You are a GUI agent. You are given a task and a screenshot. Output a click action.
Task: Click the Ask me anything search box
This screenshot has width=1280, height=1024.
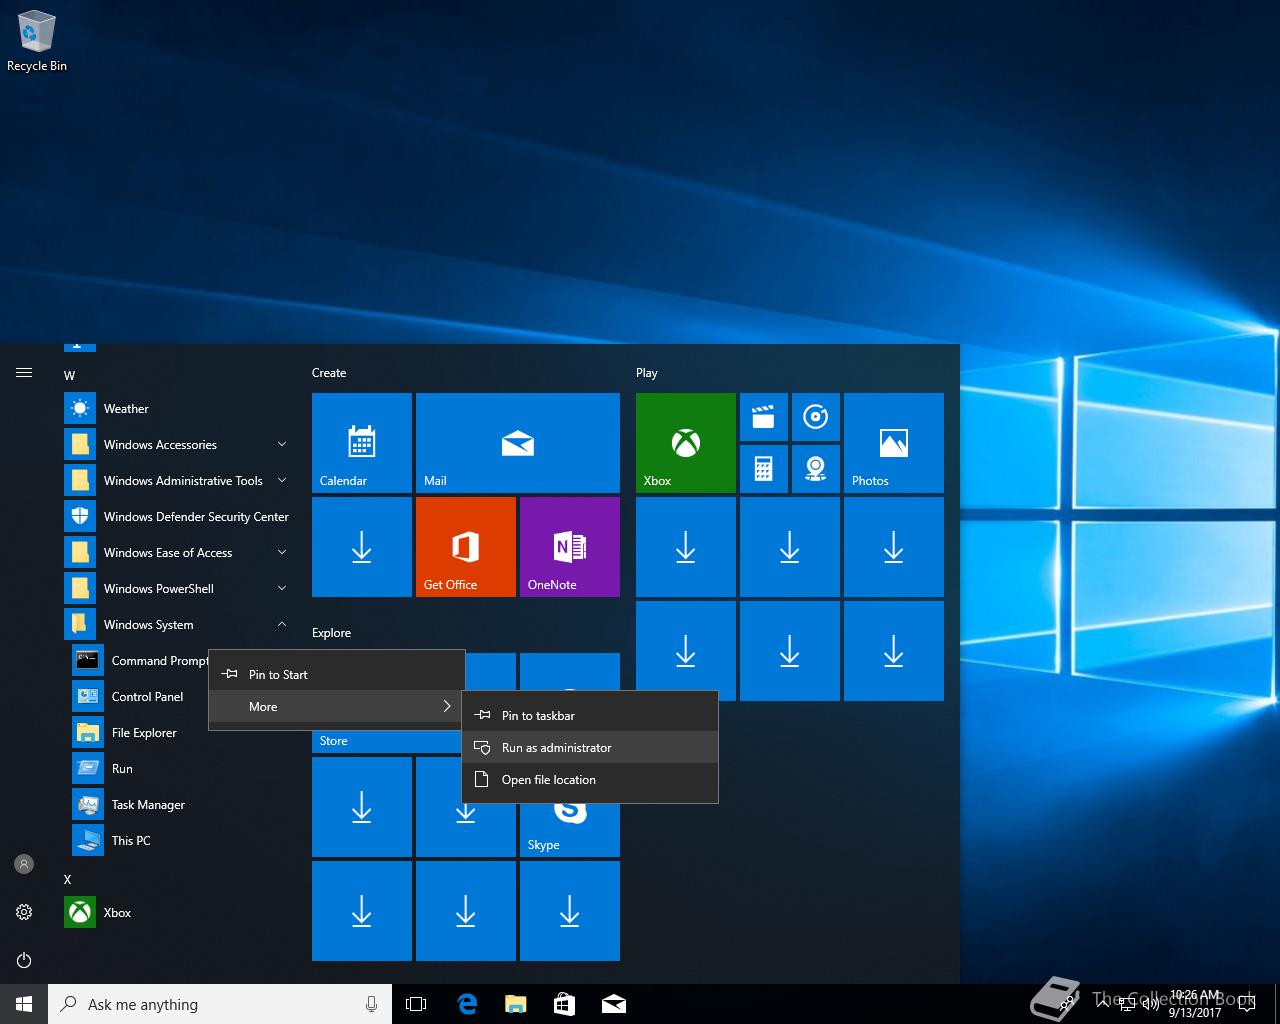click(220, 1004)
